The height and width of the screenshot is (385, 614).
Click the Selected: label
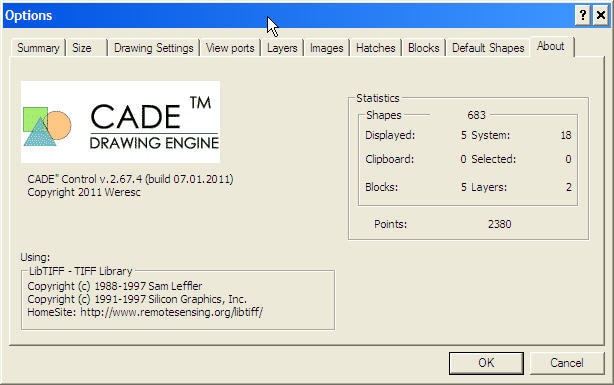(x=493, y=159)
